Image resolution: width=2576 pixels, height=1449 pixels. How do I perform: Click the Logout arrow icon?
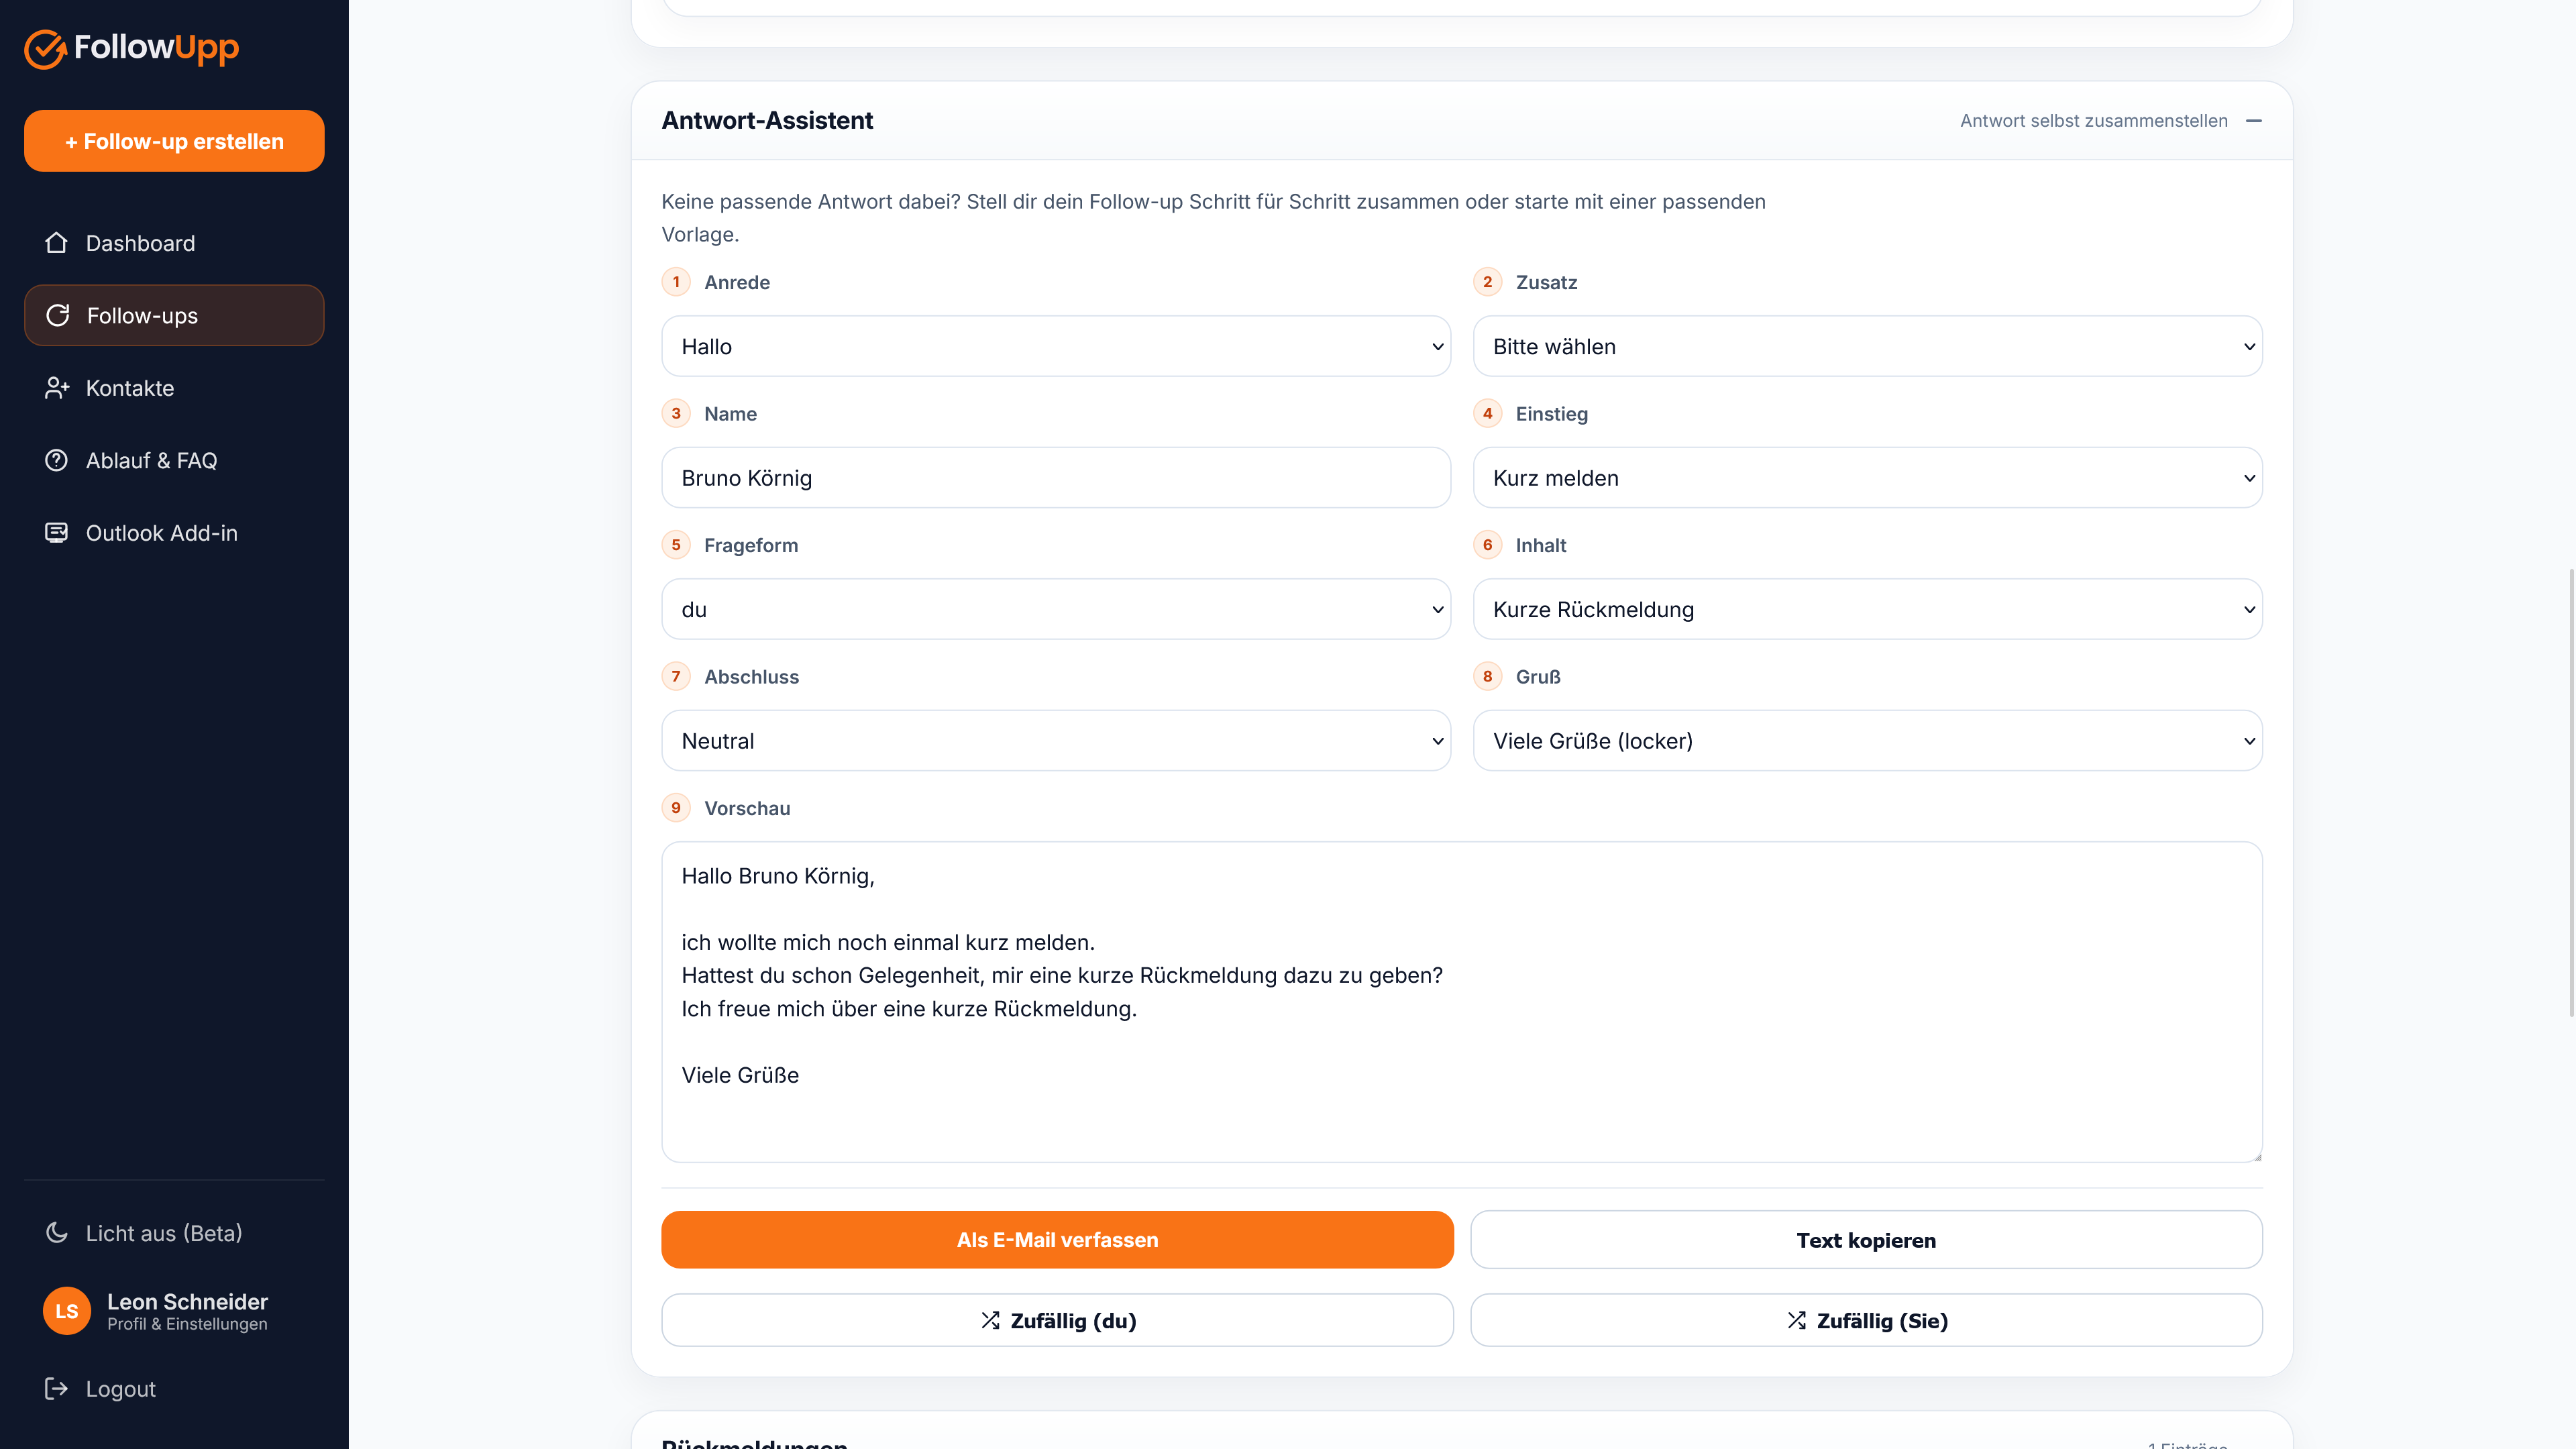(x=56, y=1389)
